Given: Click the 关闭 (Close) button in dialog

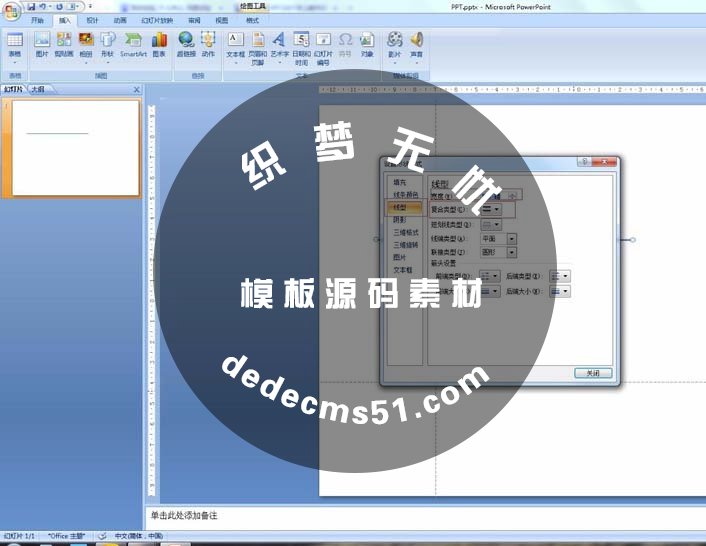Looking at the screenshot, I should (592, 373).
